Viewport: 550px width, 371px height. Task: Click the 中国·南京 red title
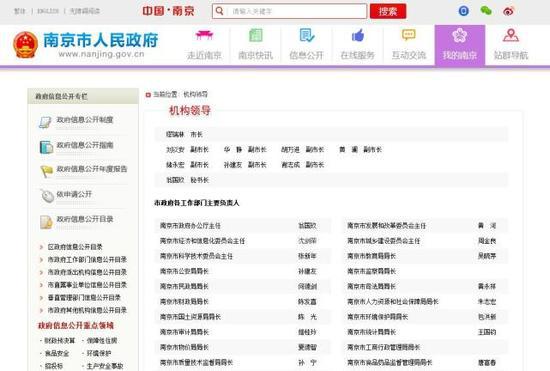point(168,11)
